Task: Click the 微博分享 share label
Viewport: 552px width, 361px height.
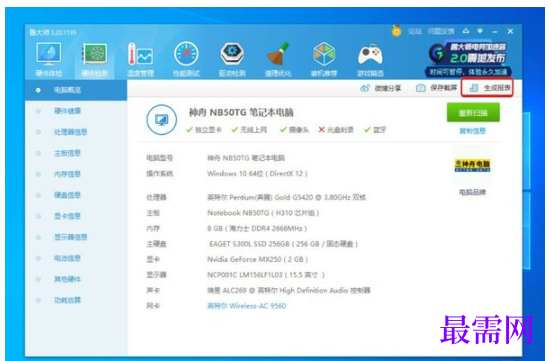Action: [388, 88]
